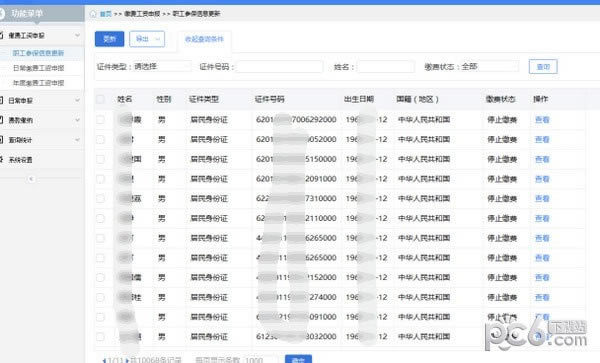Open the 导出 export dropdown button
The height and width of the screenshot is (363, 600).
pyautogui.click(x=147, y=39)
